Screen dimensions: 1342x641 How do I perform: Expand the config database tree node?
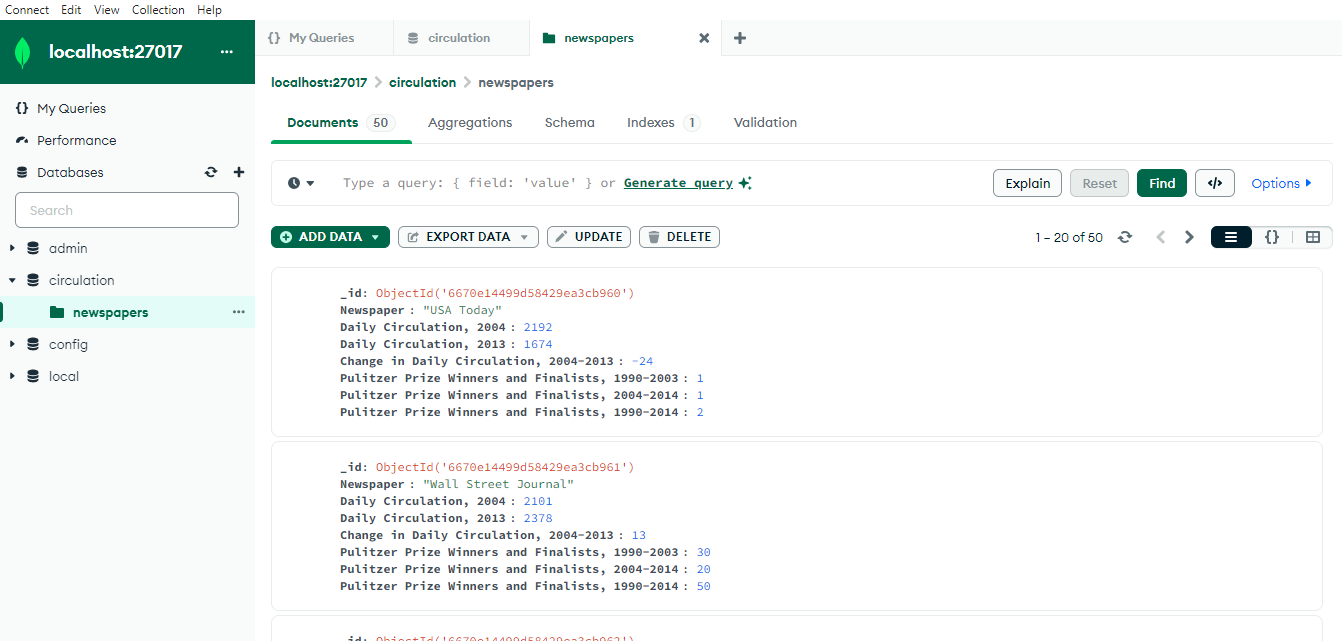12,344
